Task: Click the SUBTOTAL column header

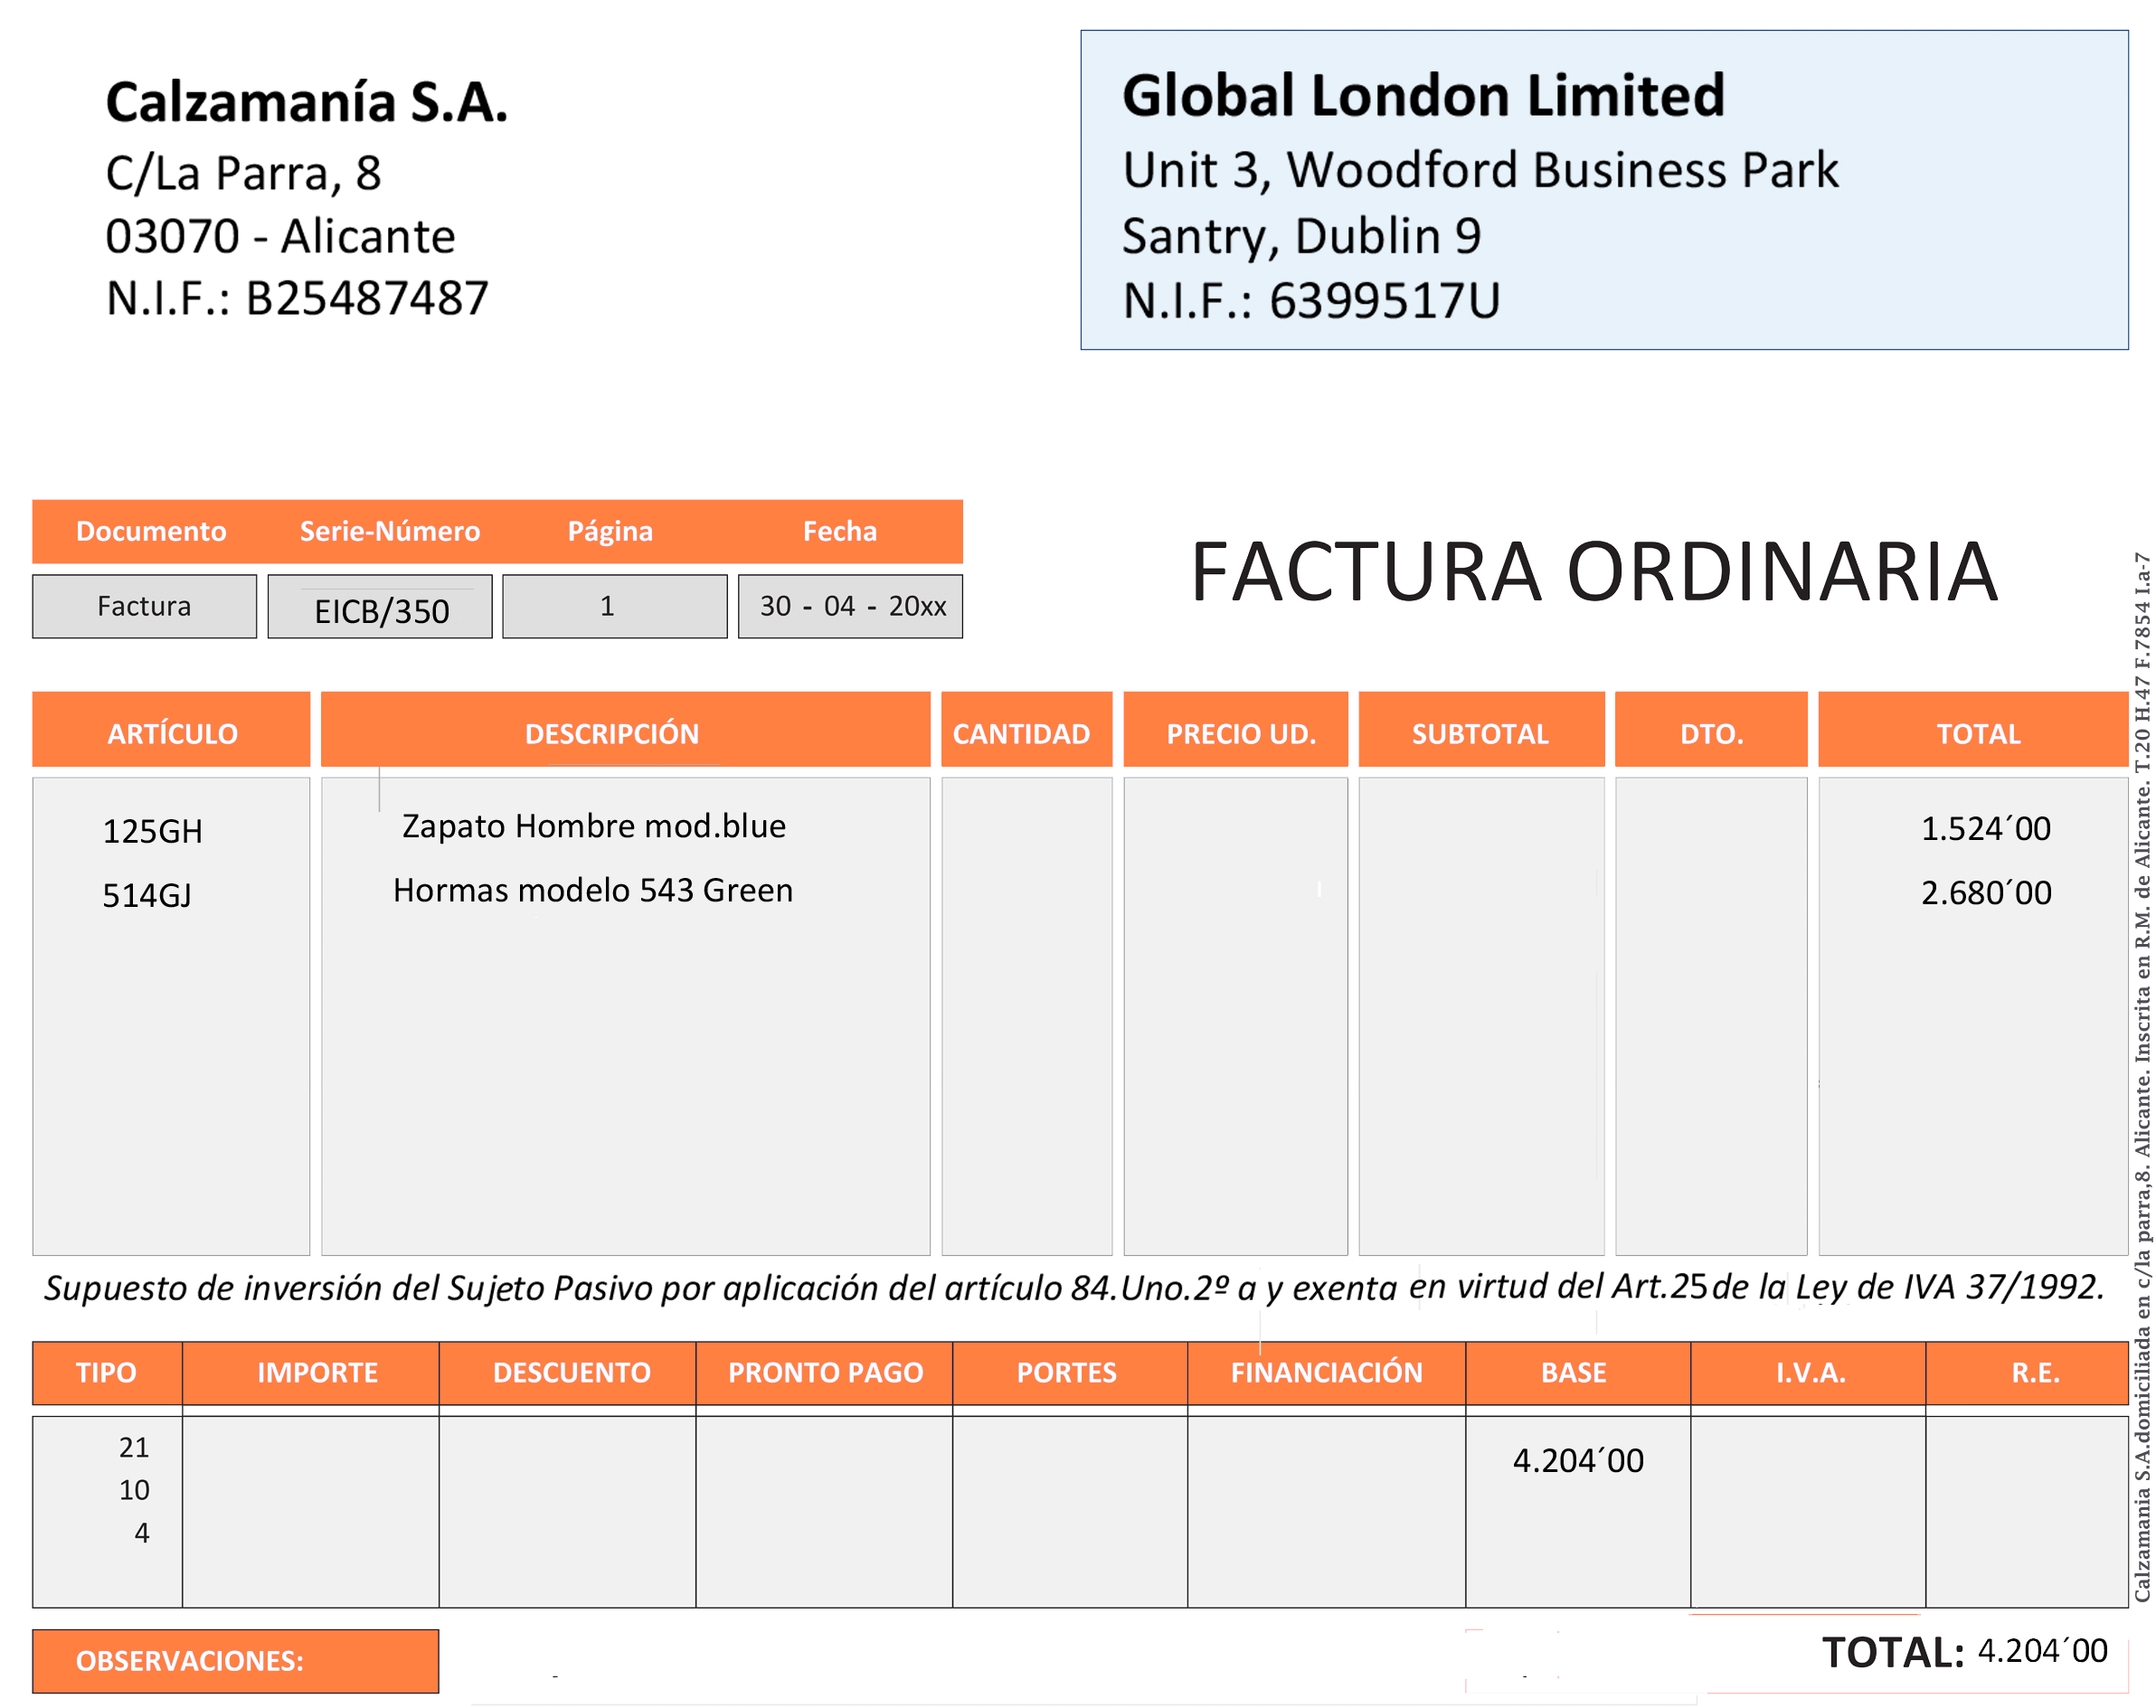Action: point(1480,733)
